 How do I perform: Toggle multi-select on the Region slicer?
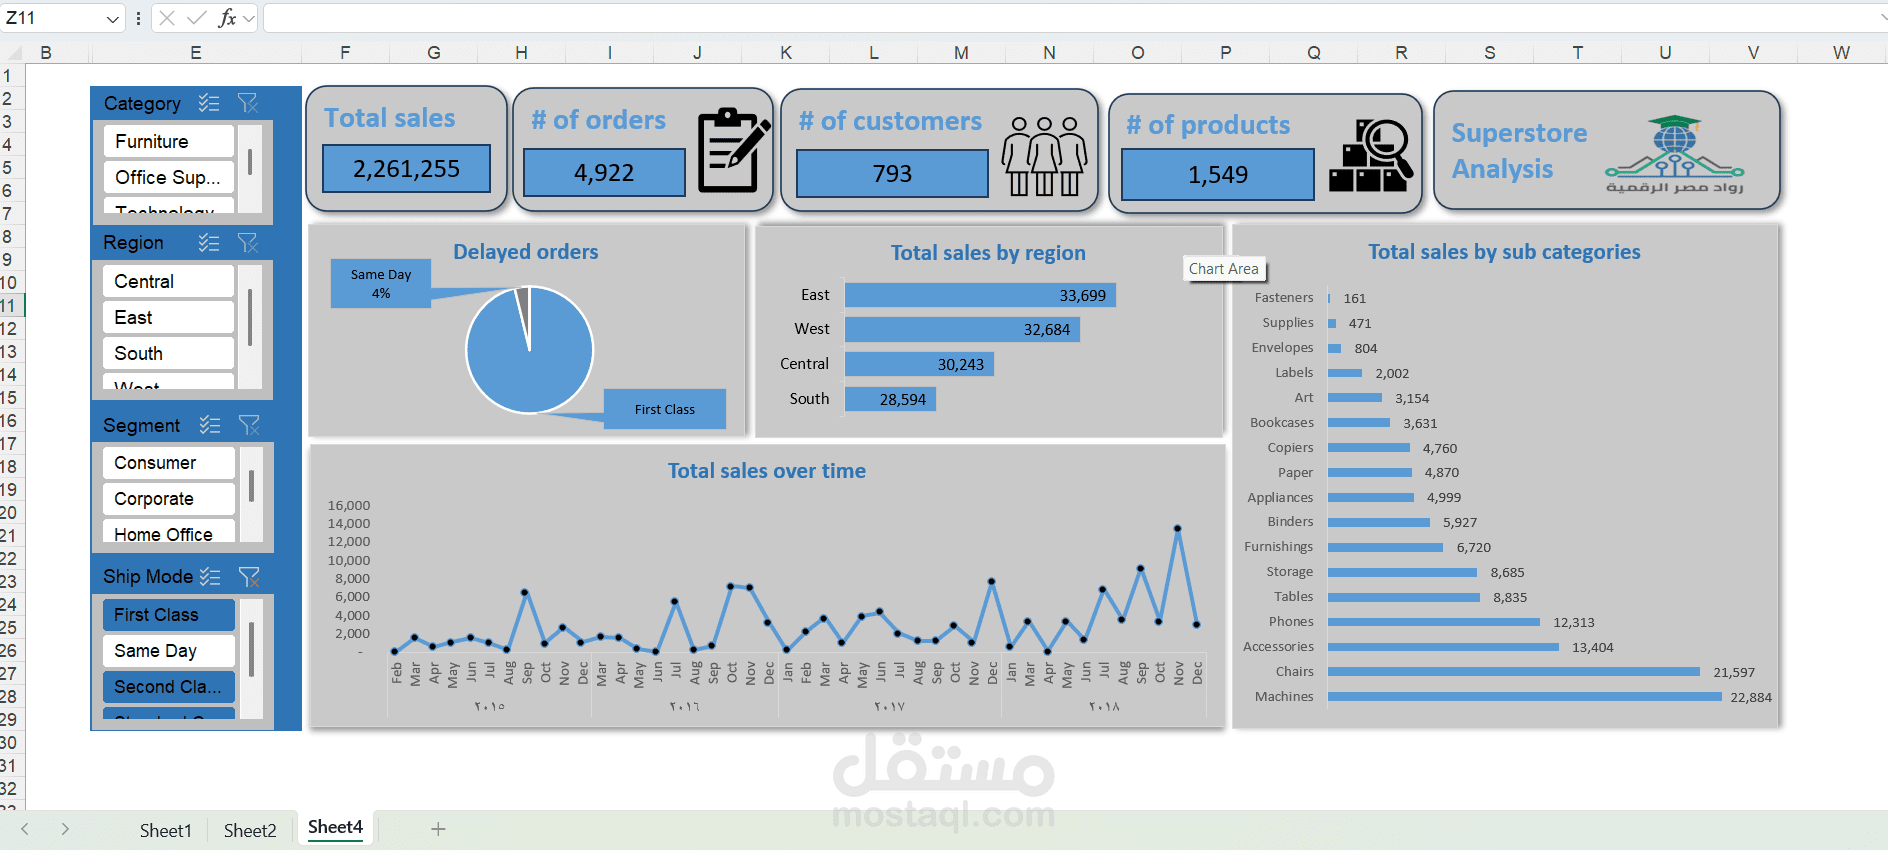(x=209, y=242)
